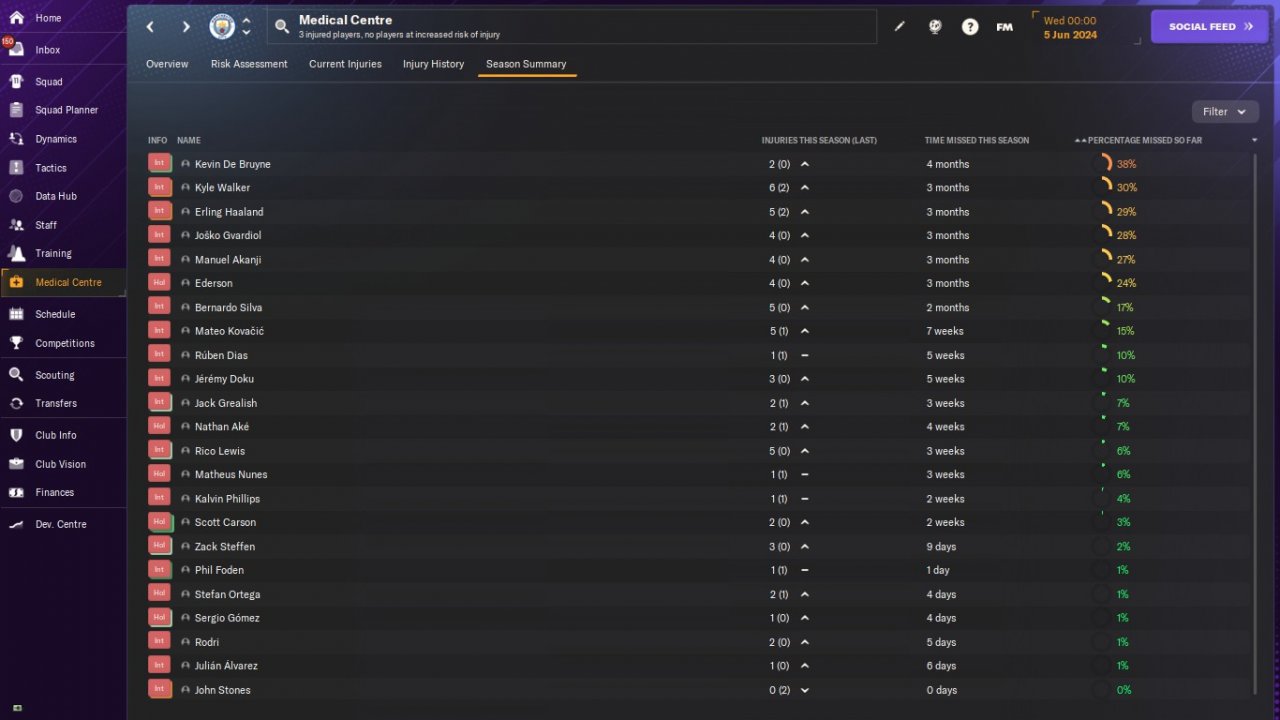
Task: Click the Manchester City club badge
Action: point(222,27)
